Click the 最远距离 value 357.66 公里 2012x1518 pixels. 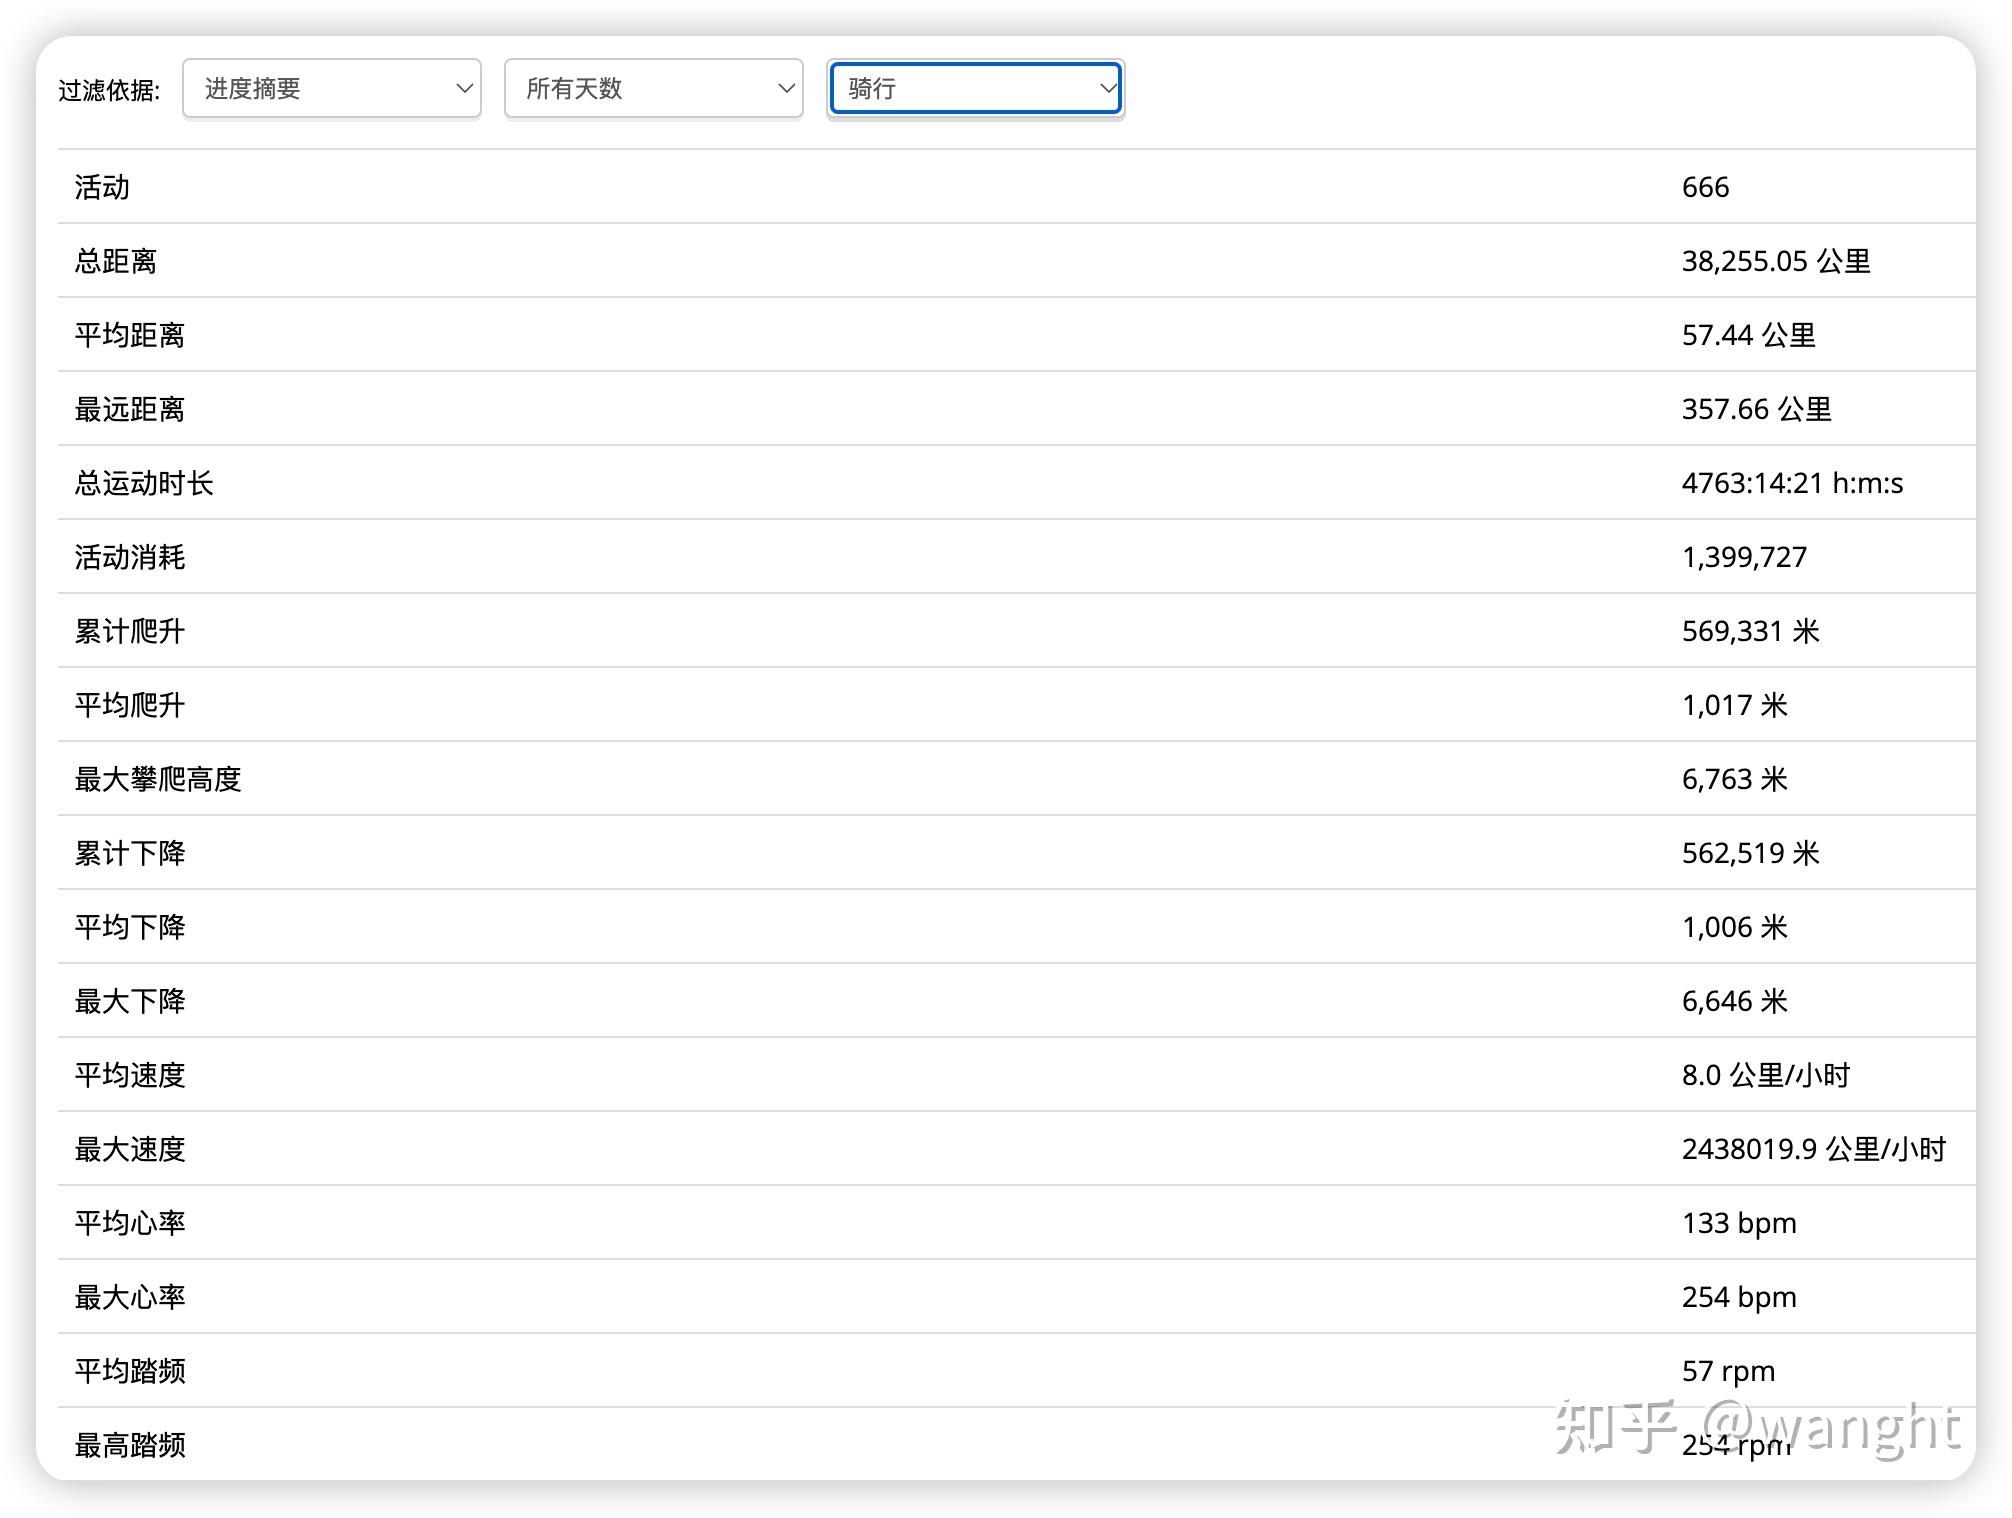tap(1756, 409)
